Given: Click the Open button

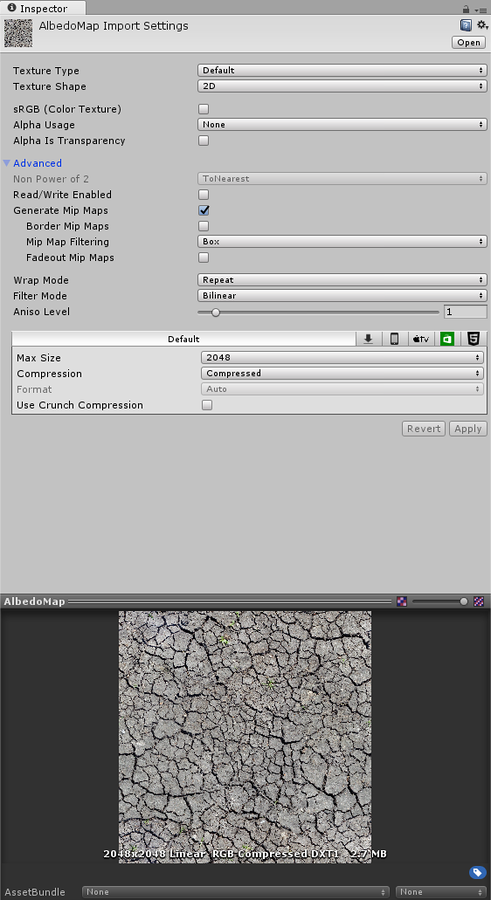Looking at the screenshot, I should 469,42.
